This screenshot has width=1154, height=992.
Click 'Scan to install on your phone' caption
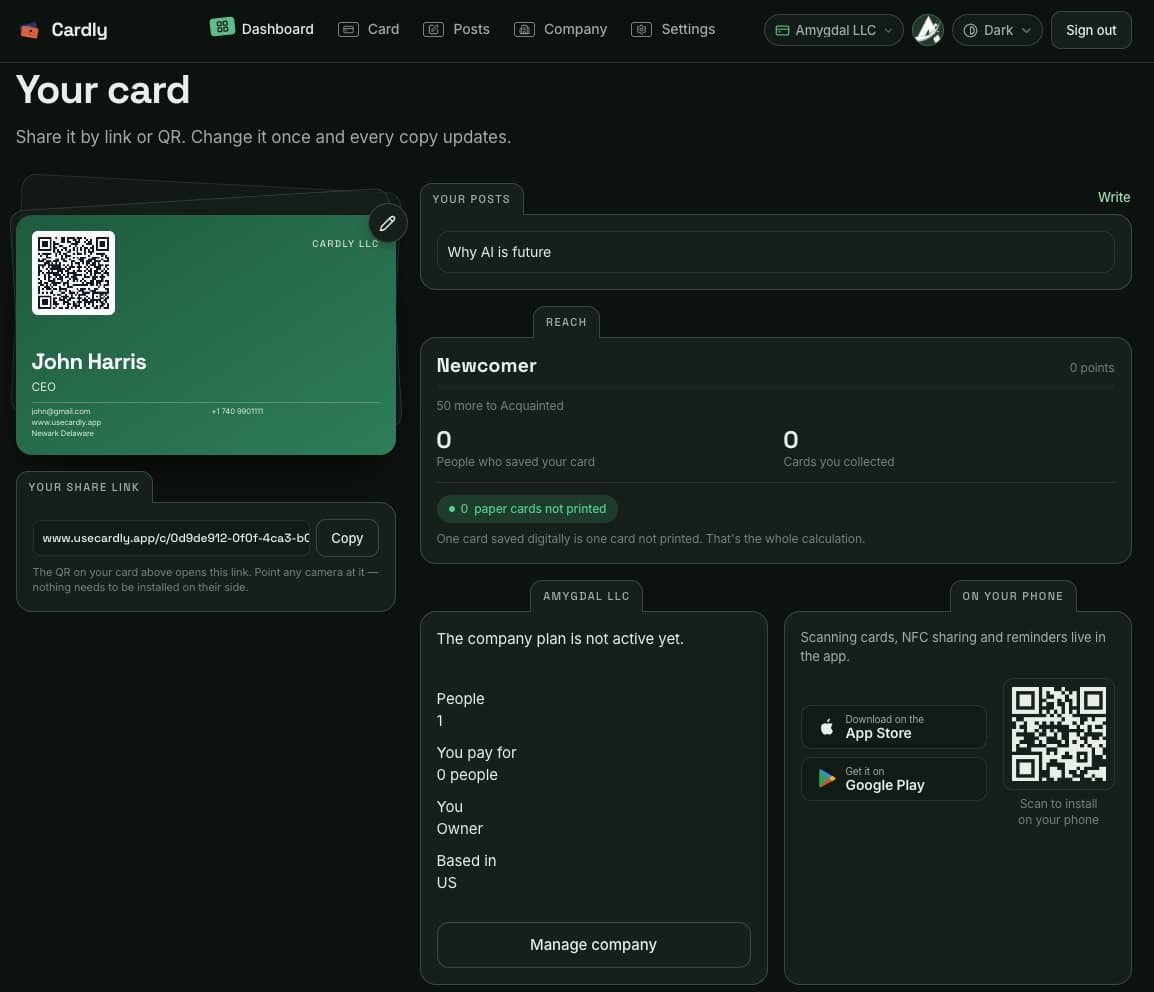(1058, 812)
